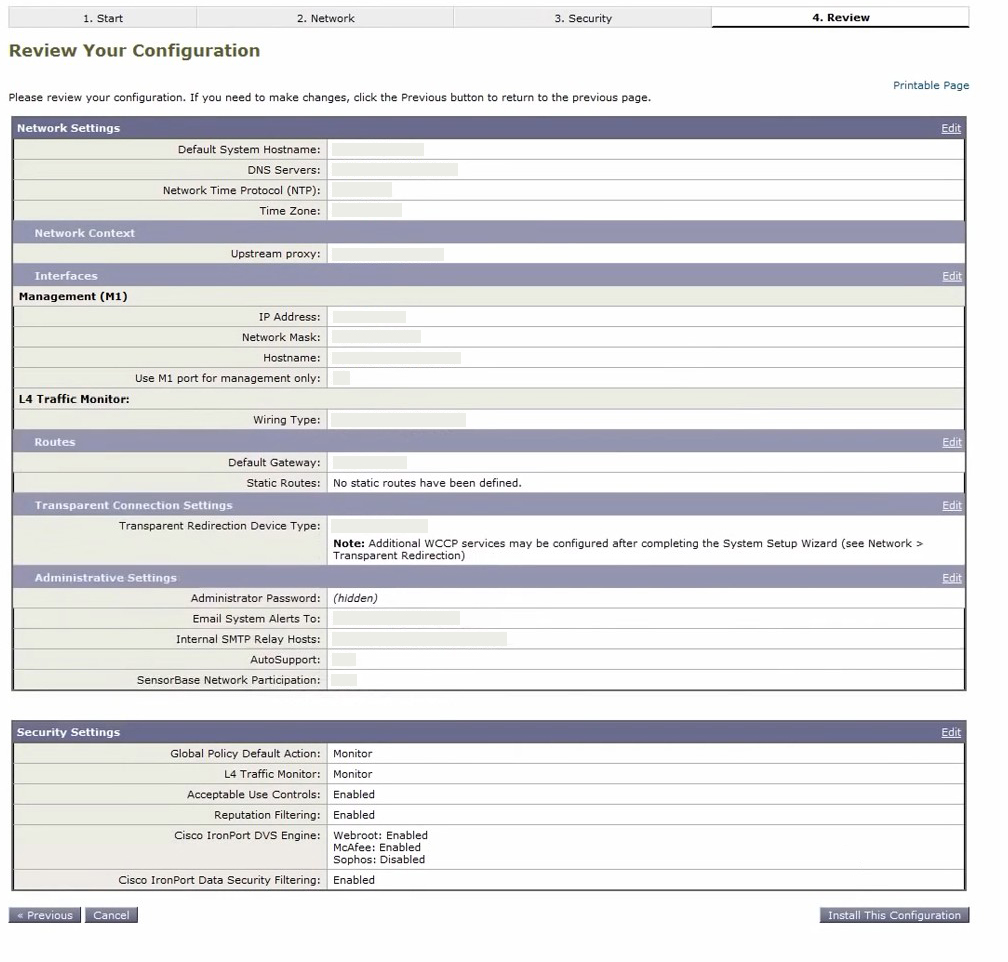The image size is (1008, 962).
Task: Open the Printable Page link
Action: (930, 86)
